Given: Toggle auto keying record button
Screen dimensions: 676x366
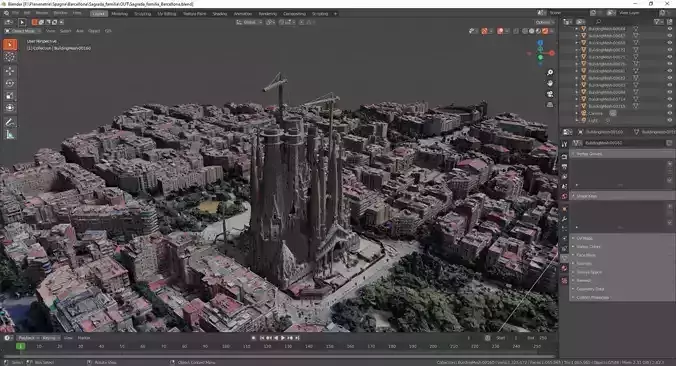Looking at the screenshot, I should [x=254, y=338].
